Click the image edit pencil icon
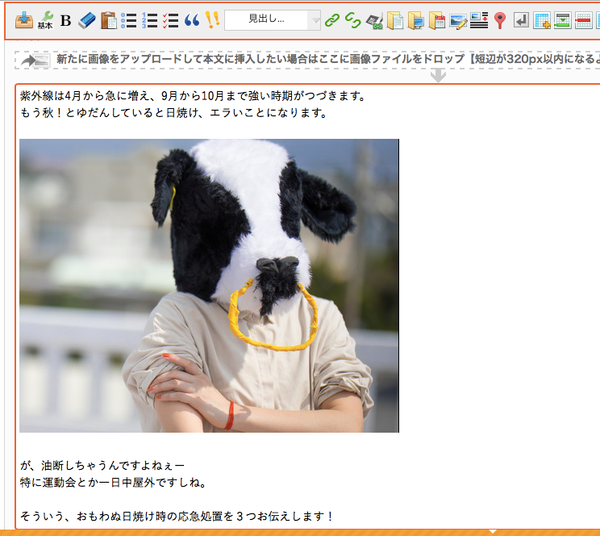The width and height of the screenshot is (600, 536). pos(458,21)
